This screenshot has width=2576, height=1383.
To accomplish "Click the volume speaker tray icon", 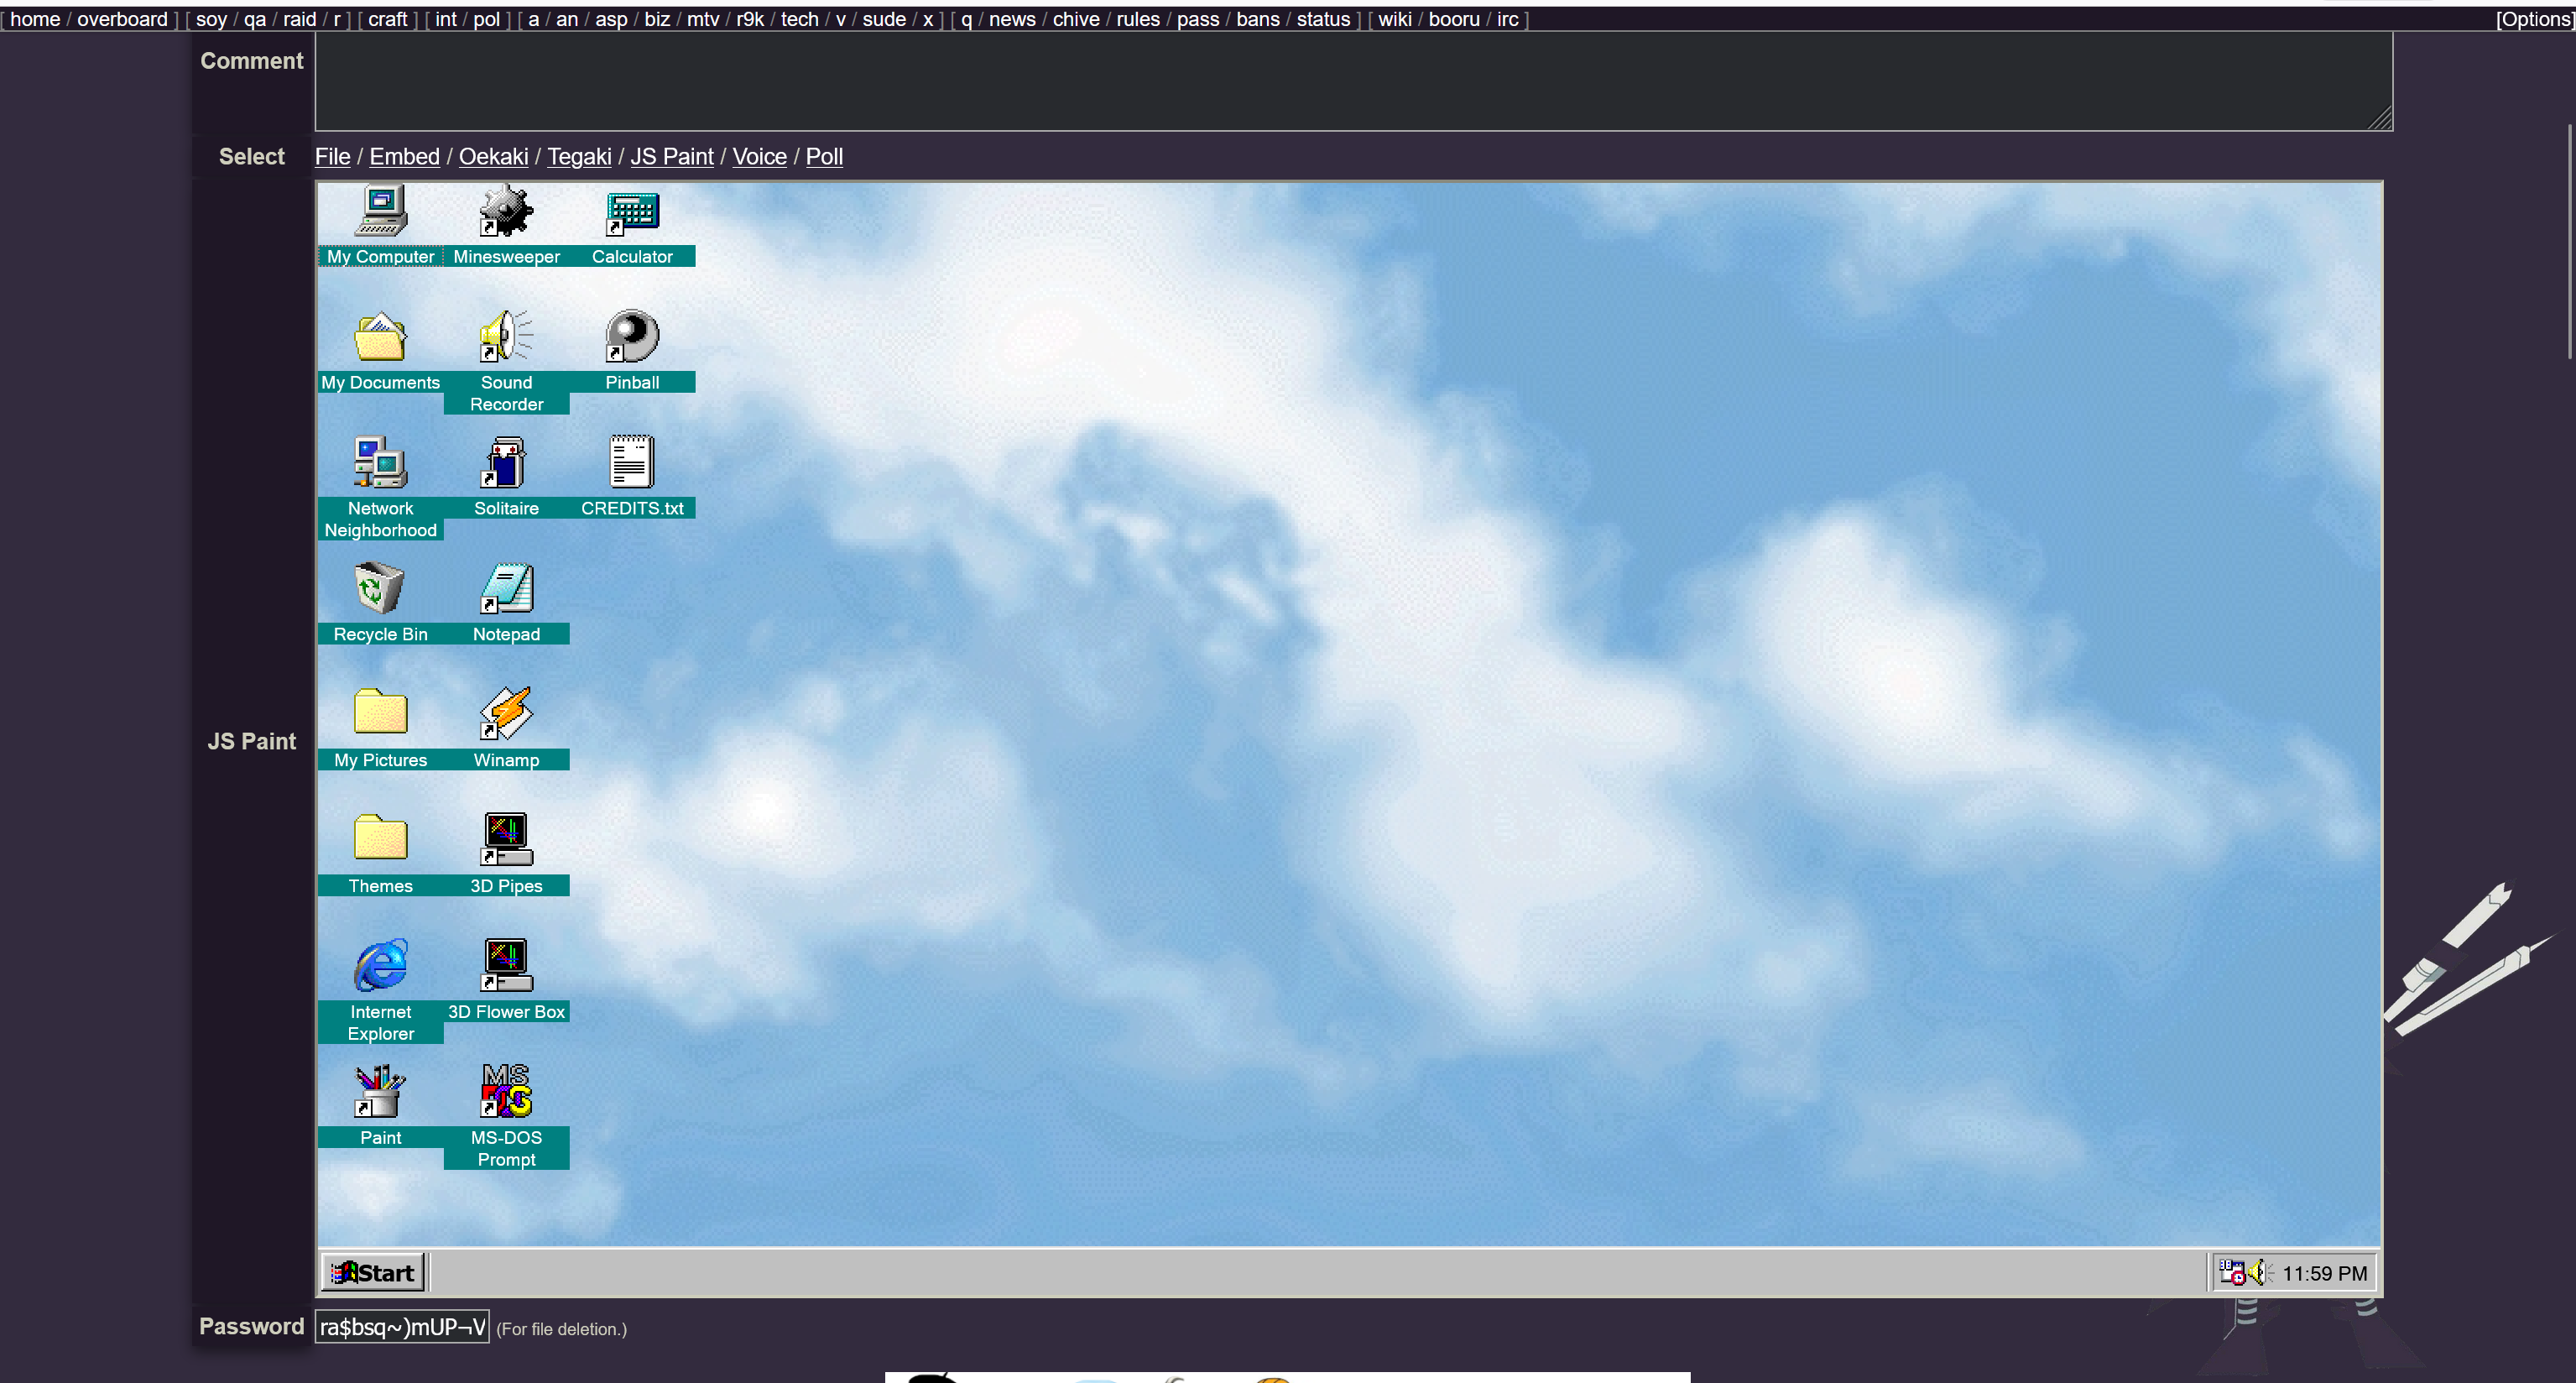I will tap(2259, 1272).
